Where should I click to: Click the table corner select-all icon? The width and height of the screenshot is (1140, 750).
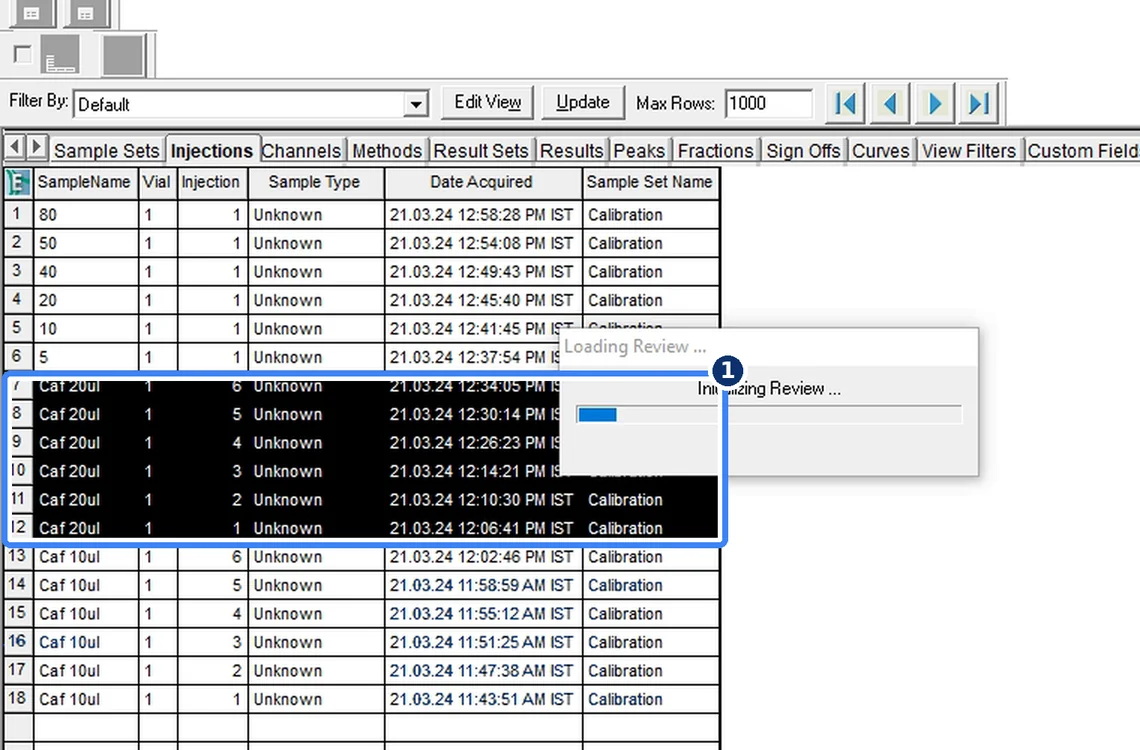click(17, 182)
